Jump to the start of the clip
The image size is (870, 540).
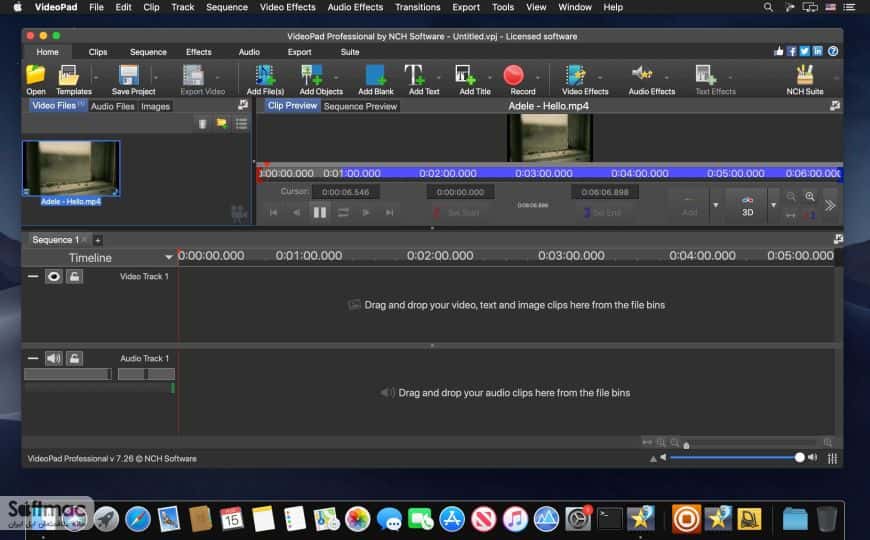[x=273, y=213]
